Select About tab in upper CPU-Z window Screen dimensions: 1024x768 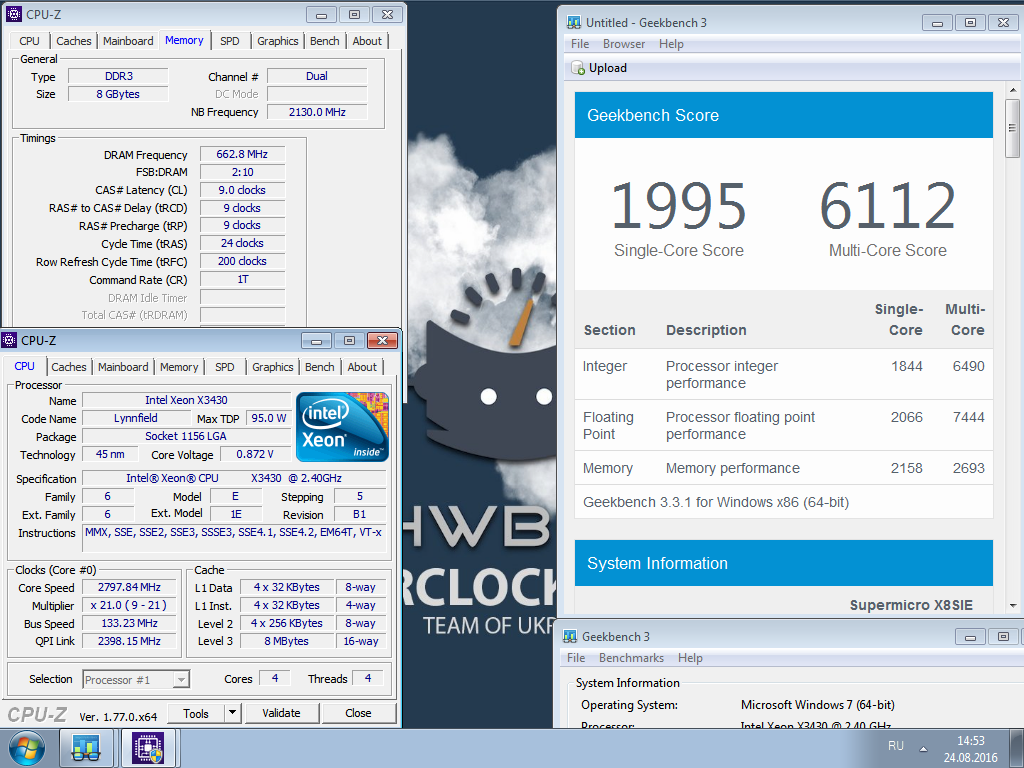click(x=367, y=40)
